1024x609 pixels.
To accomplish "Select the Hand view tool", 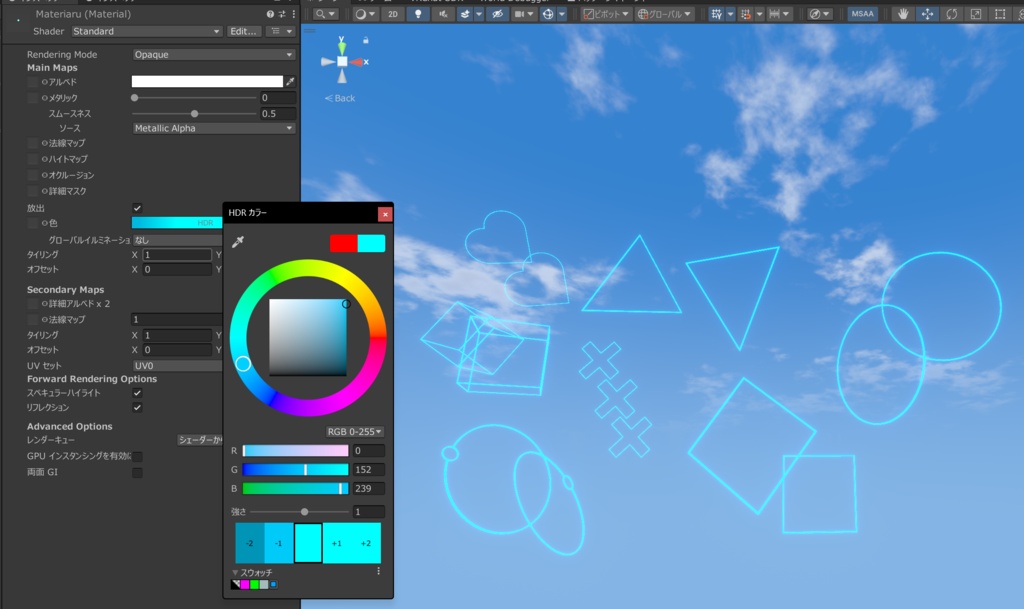I will (x=903, y=14).
